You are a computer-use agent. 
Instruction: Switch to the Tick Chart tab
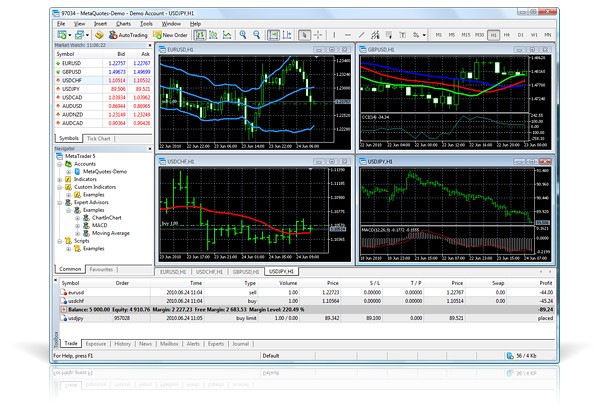[x=98, y=139]
